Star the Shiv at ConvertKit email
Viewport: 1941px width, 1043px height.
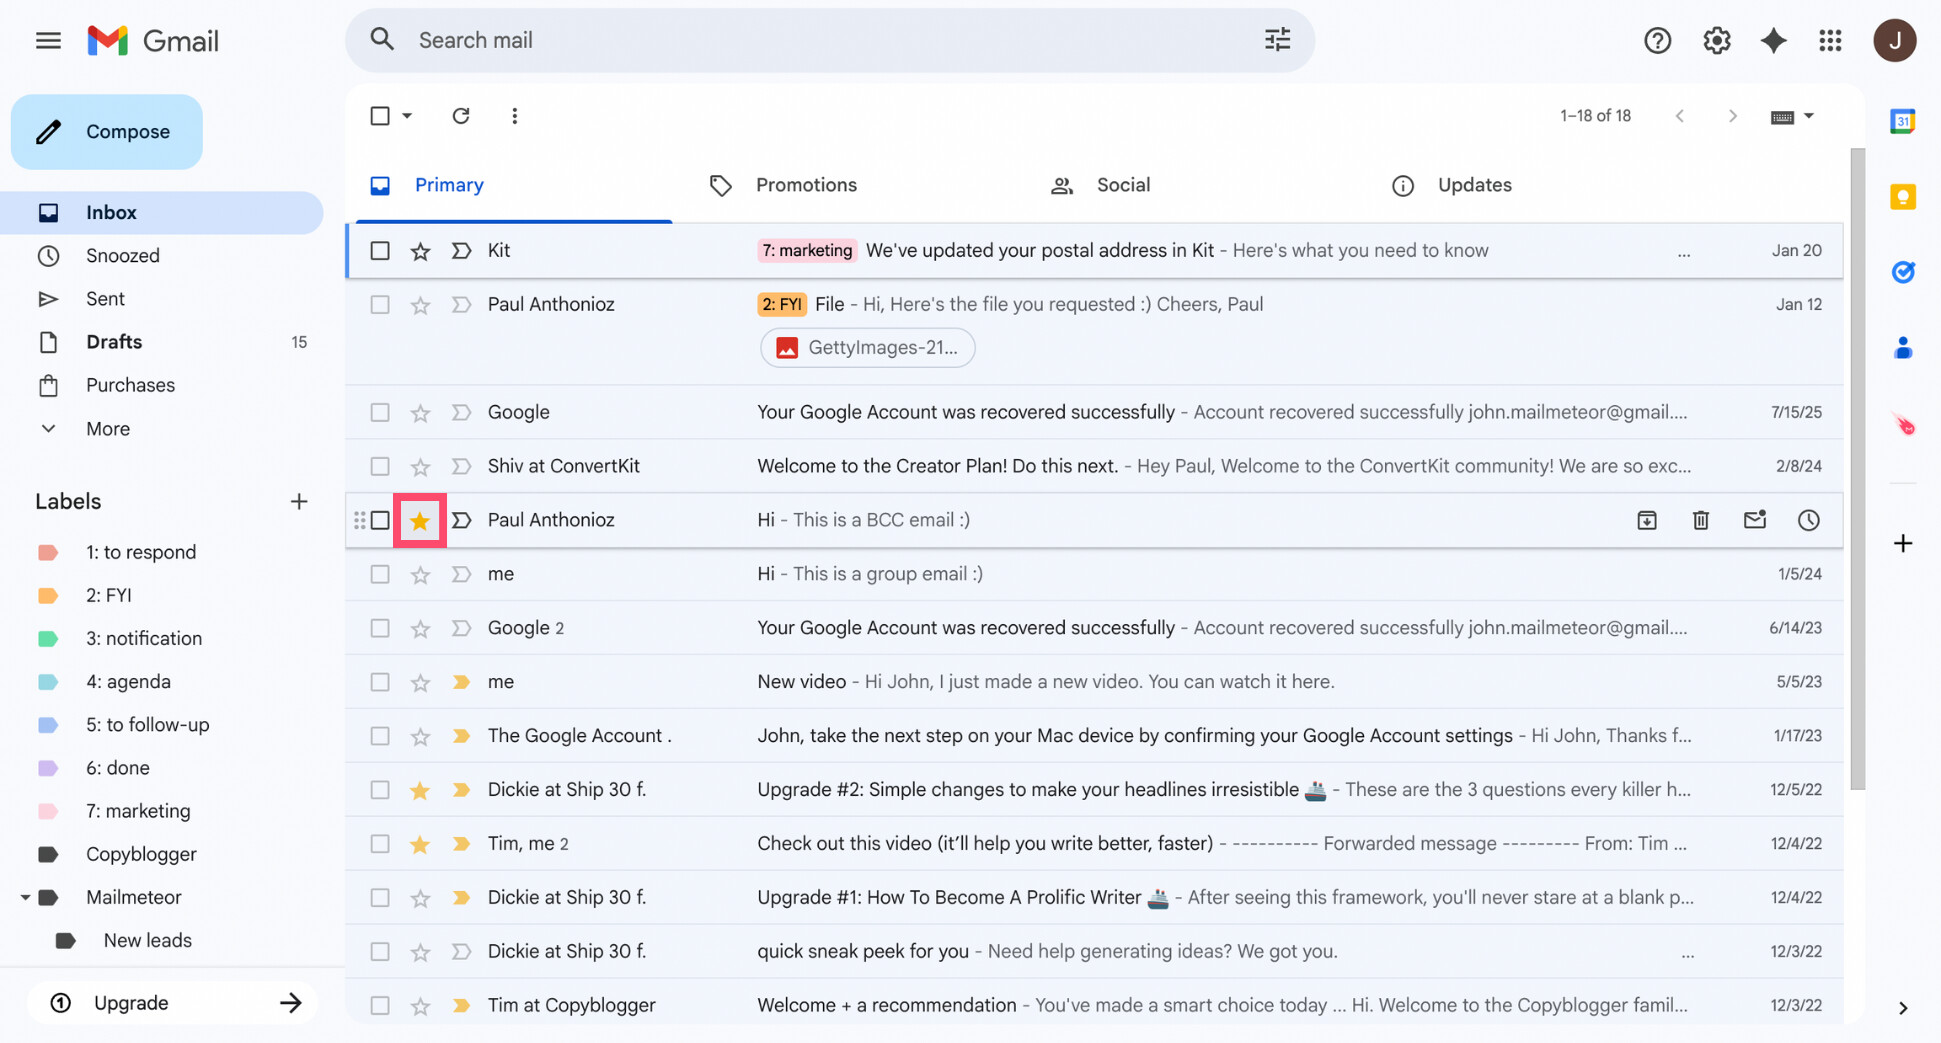coord(420,465)
